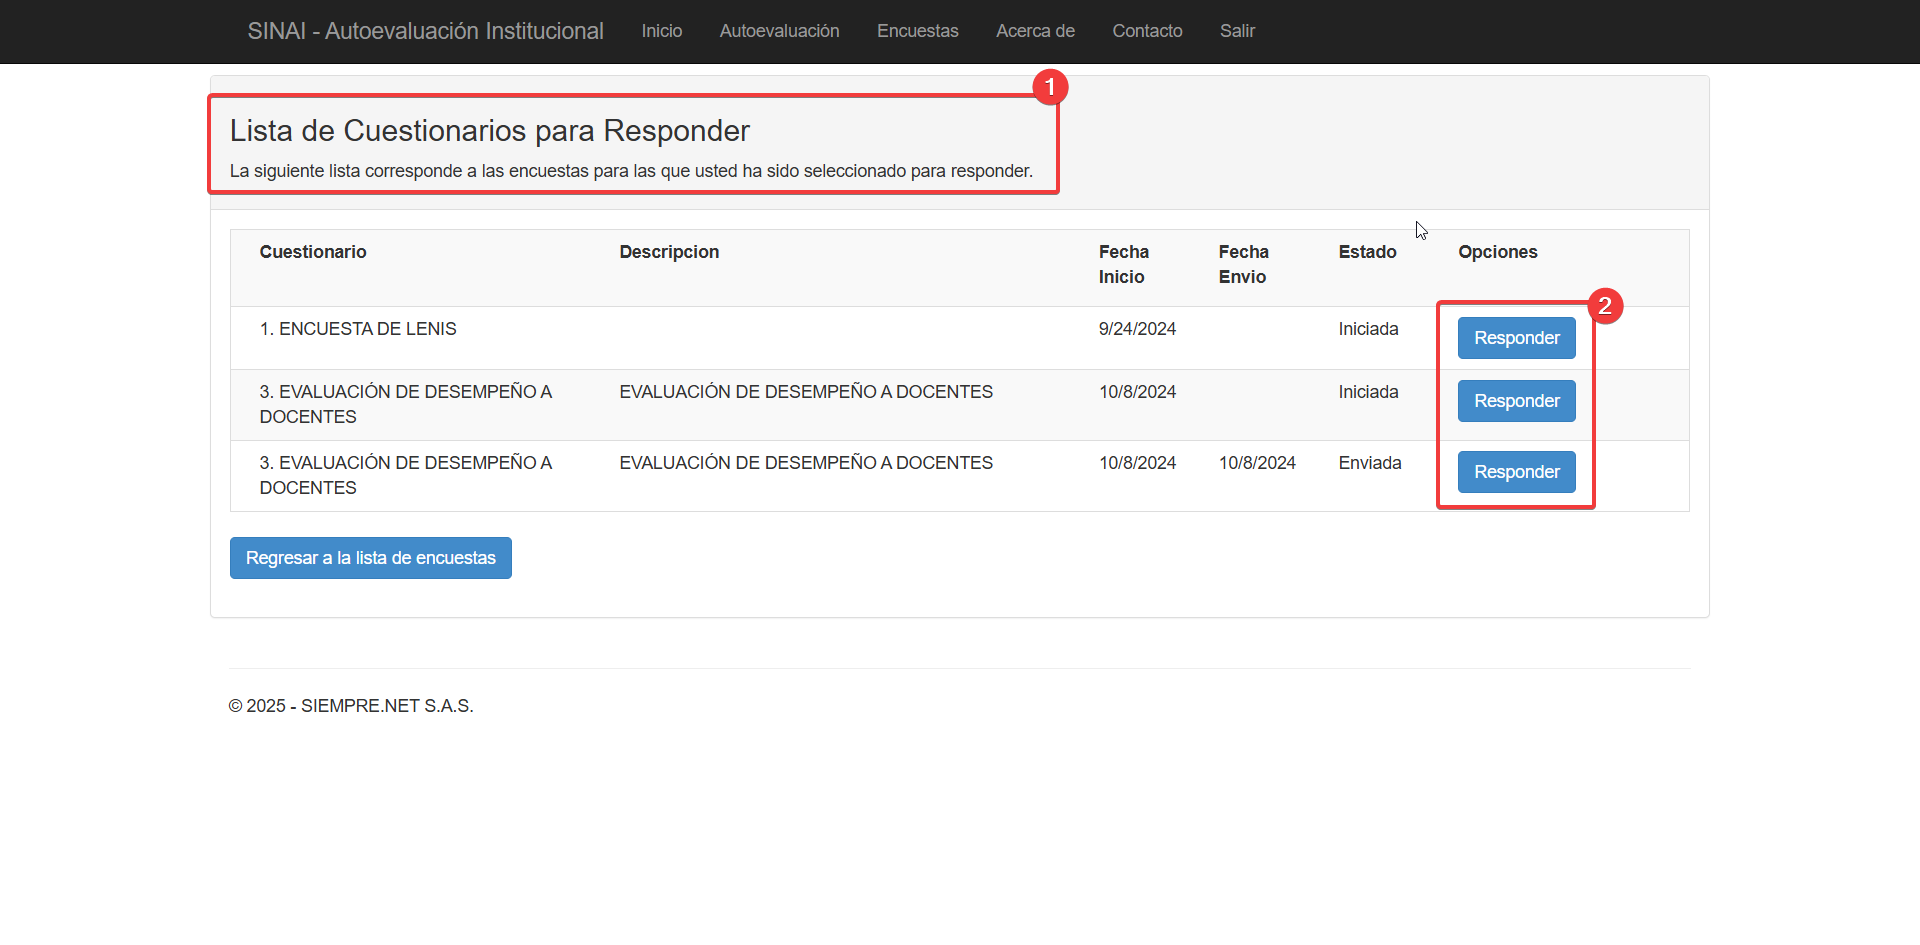Click Responder for the Enviada evaluación row
This screenshot has width=1920, height=945.
[x=1516, y=472]
